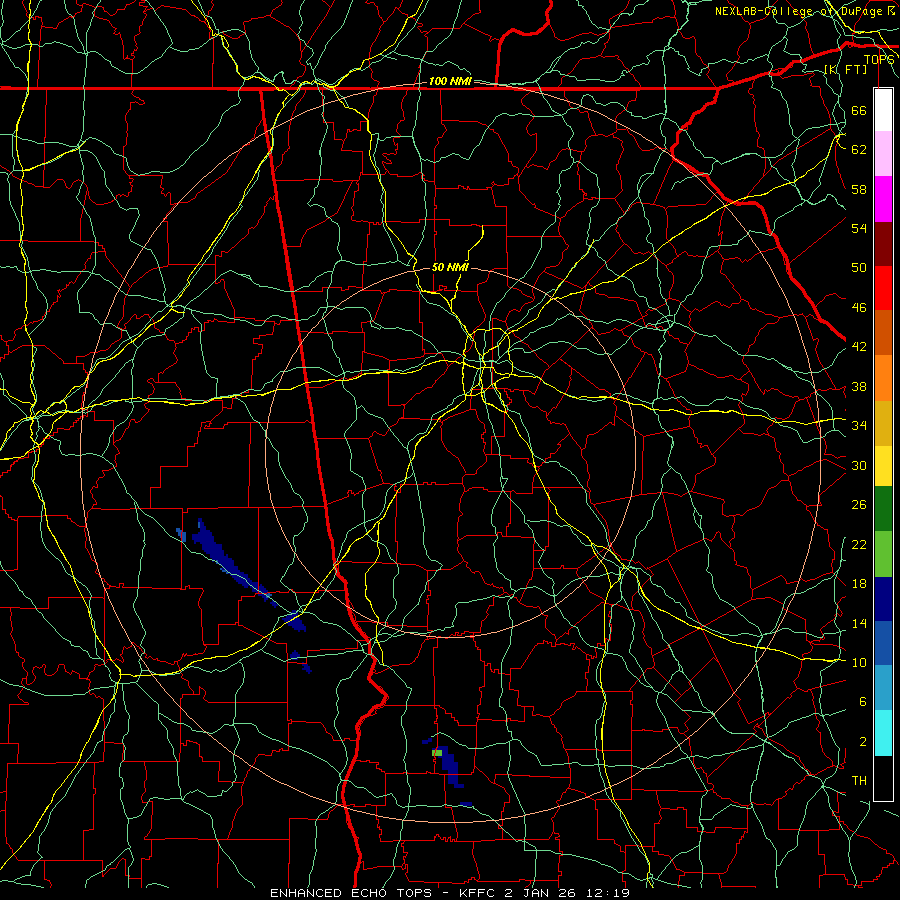Click the '66' legend value
The image size is (900, 900).
(859, 110)
